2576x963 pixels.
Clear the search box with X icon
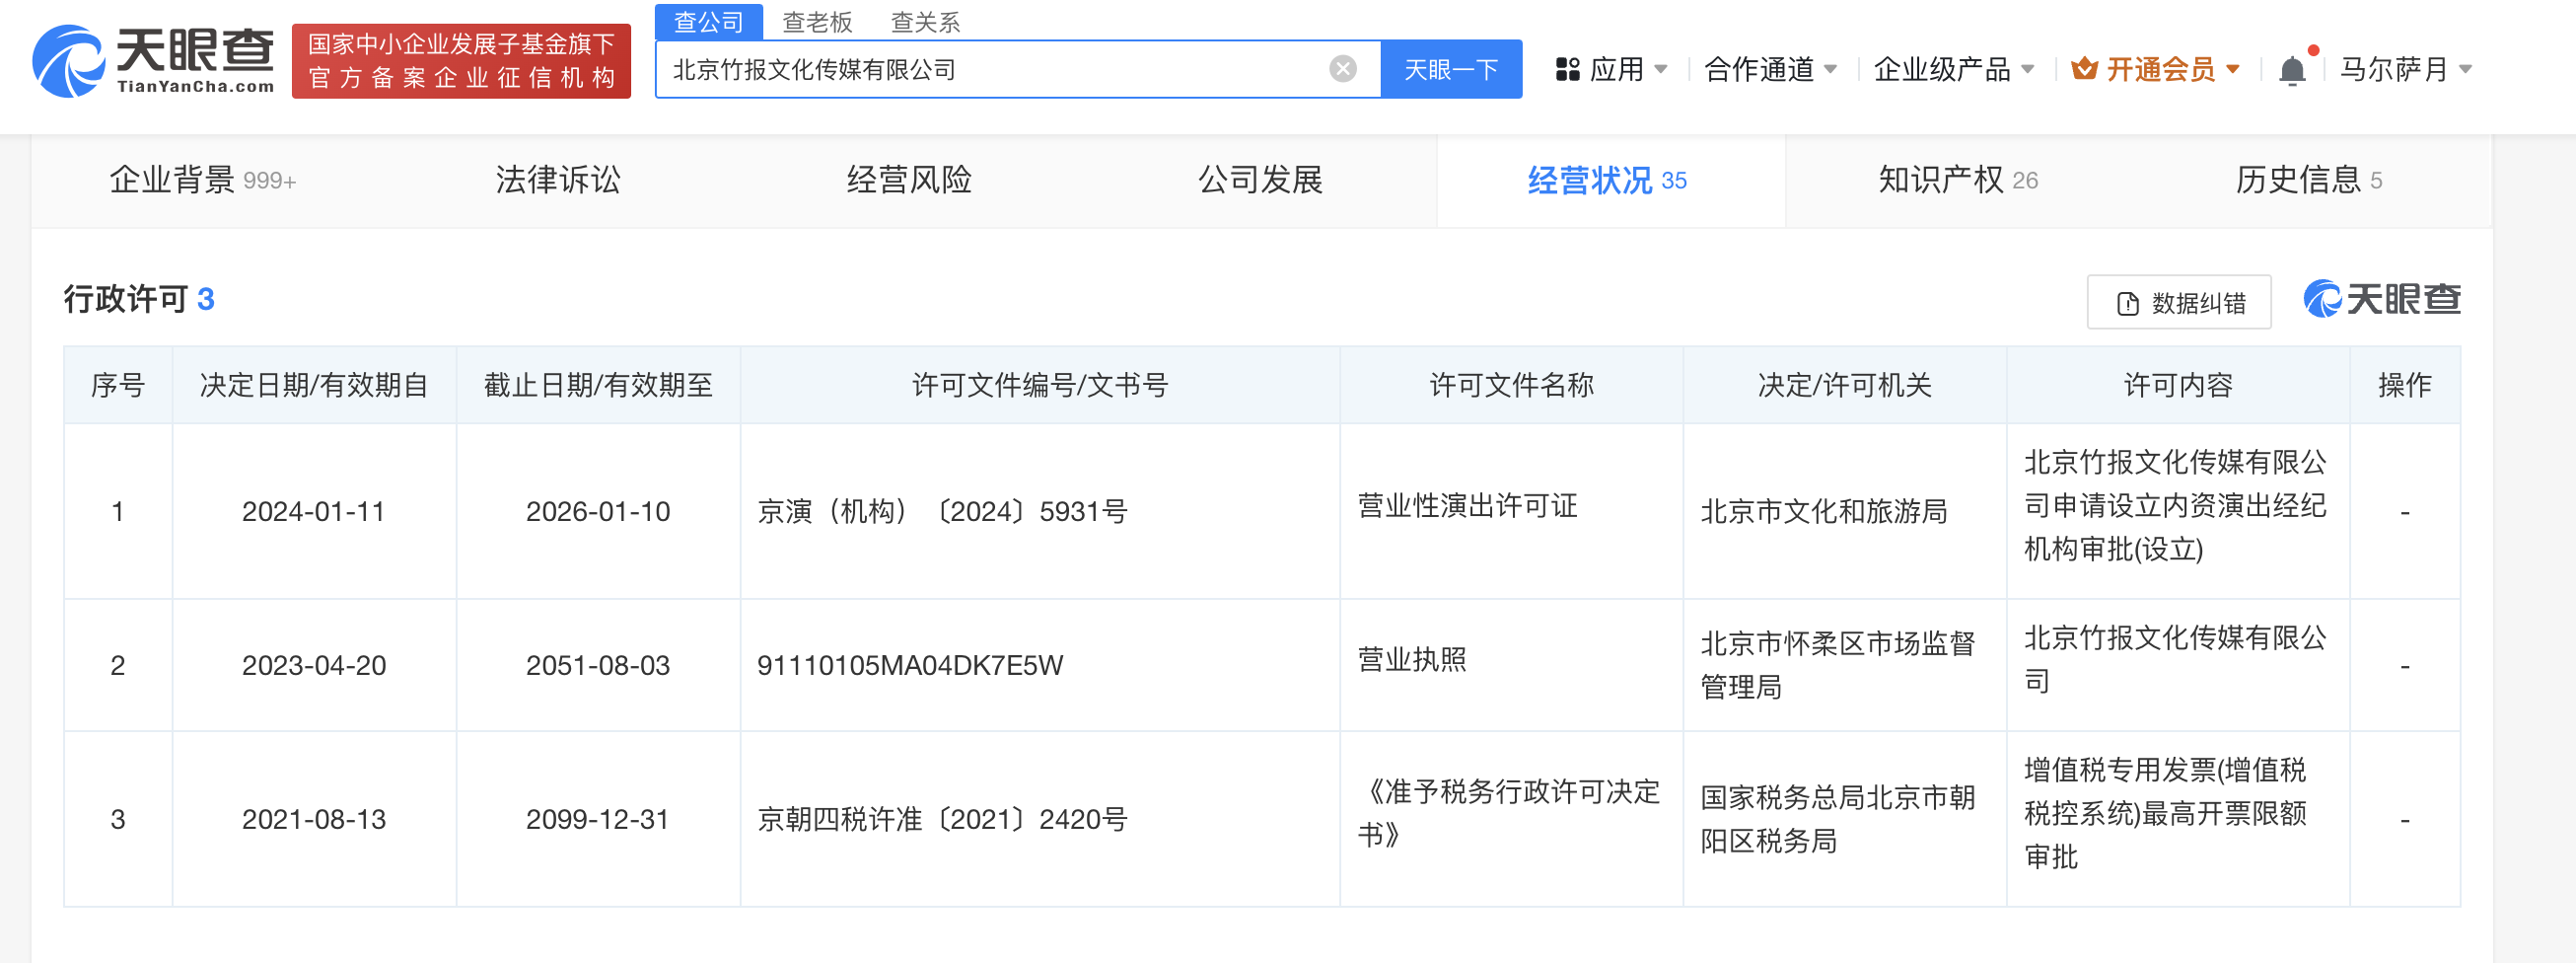click(x=1342, y=69)
